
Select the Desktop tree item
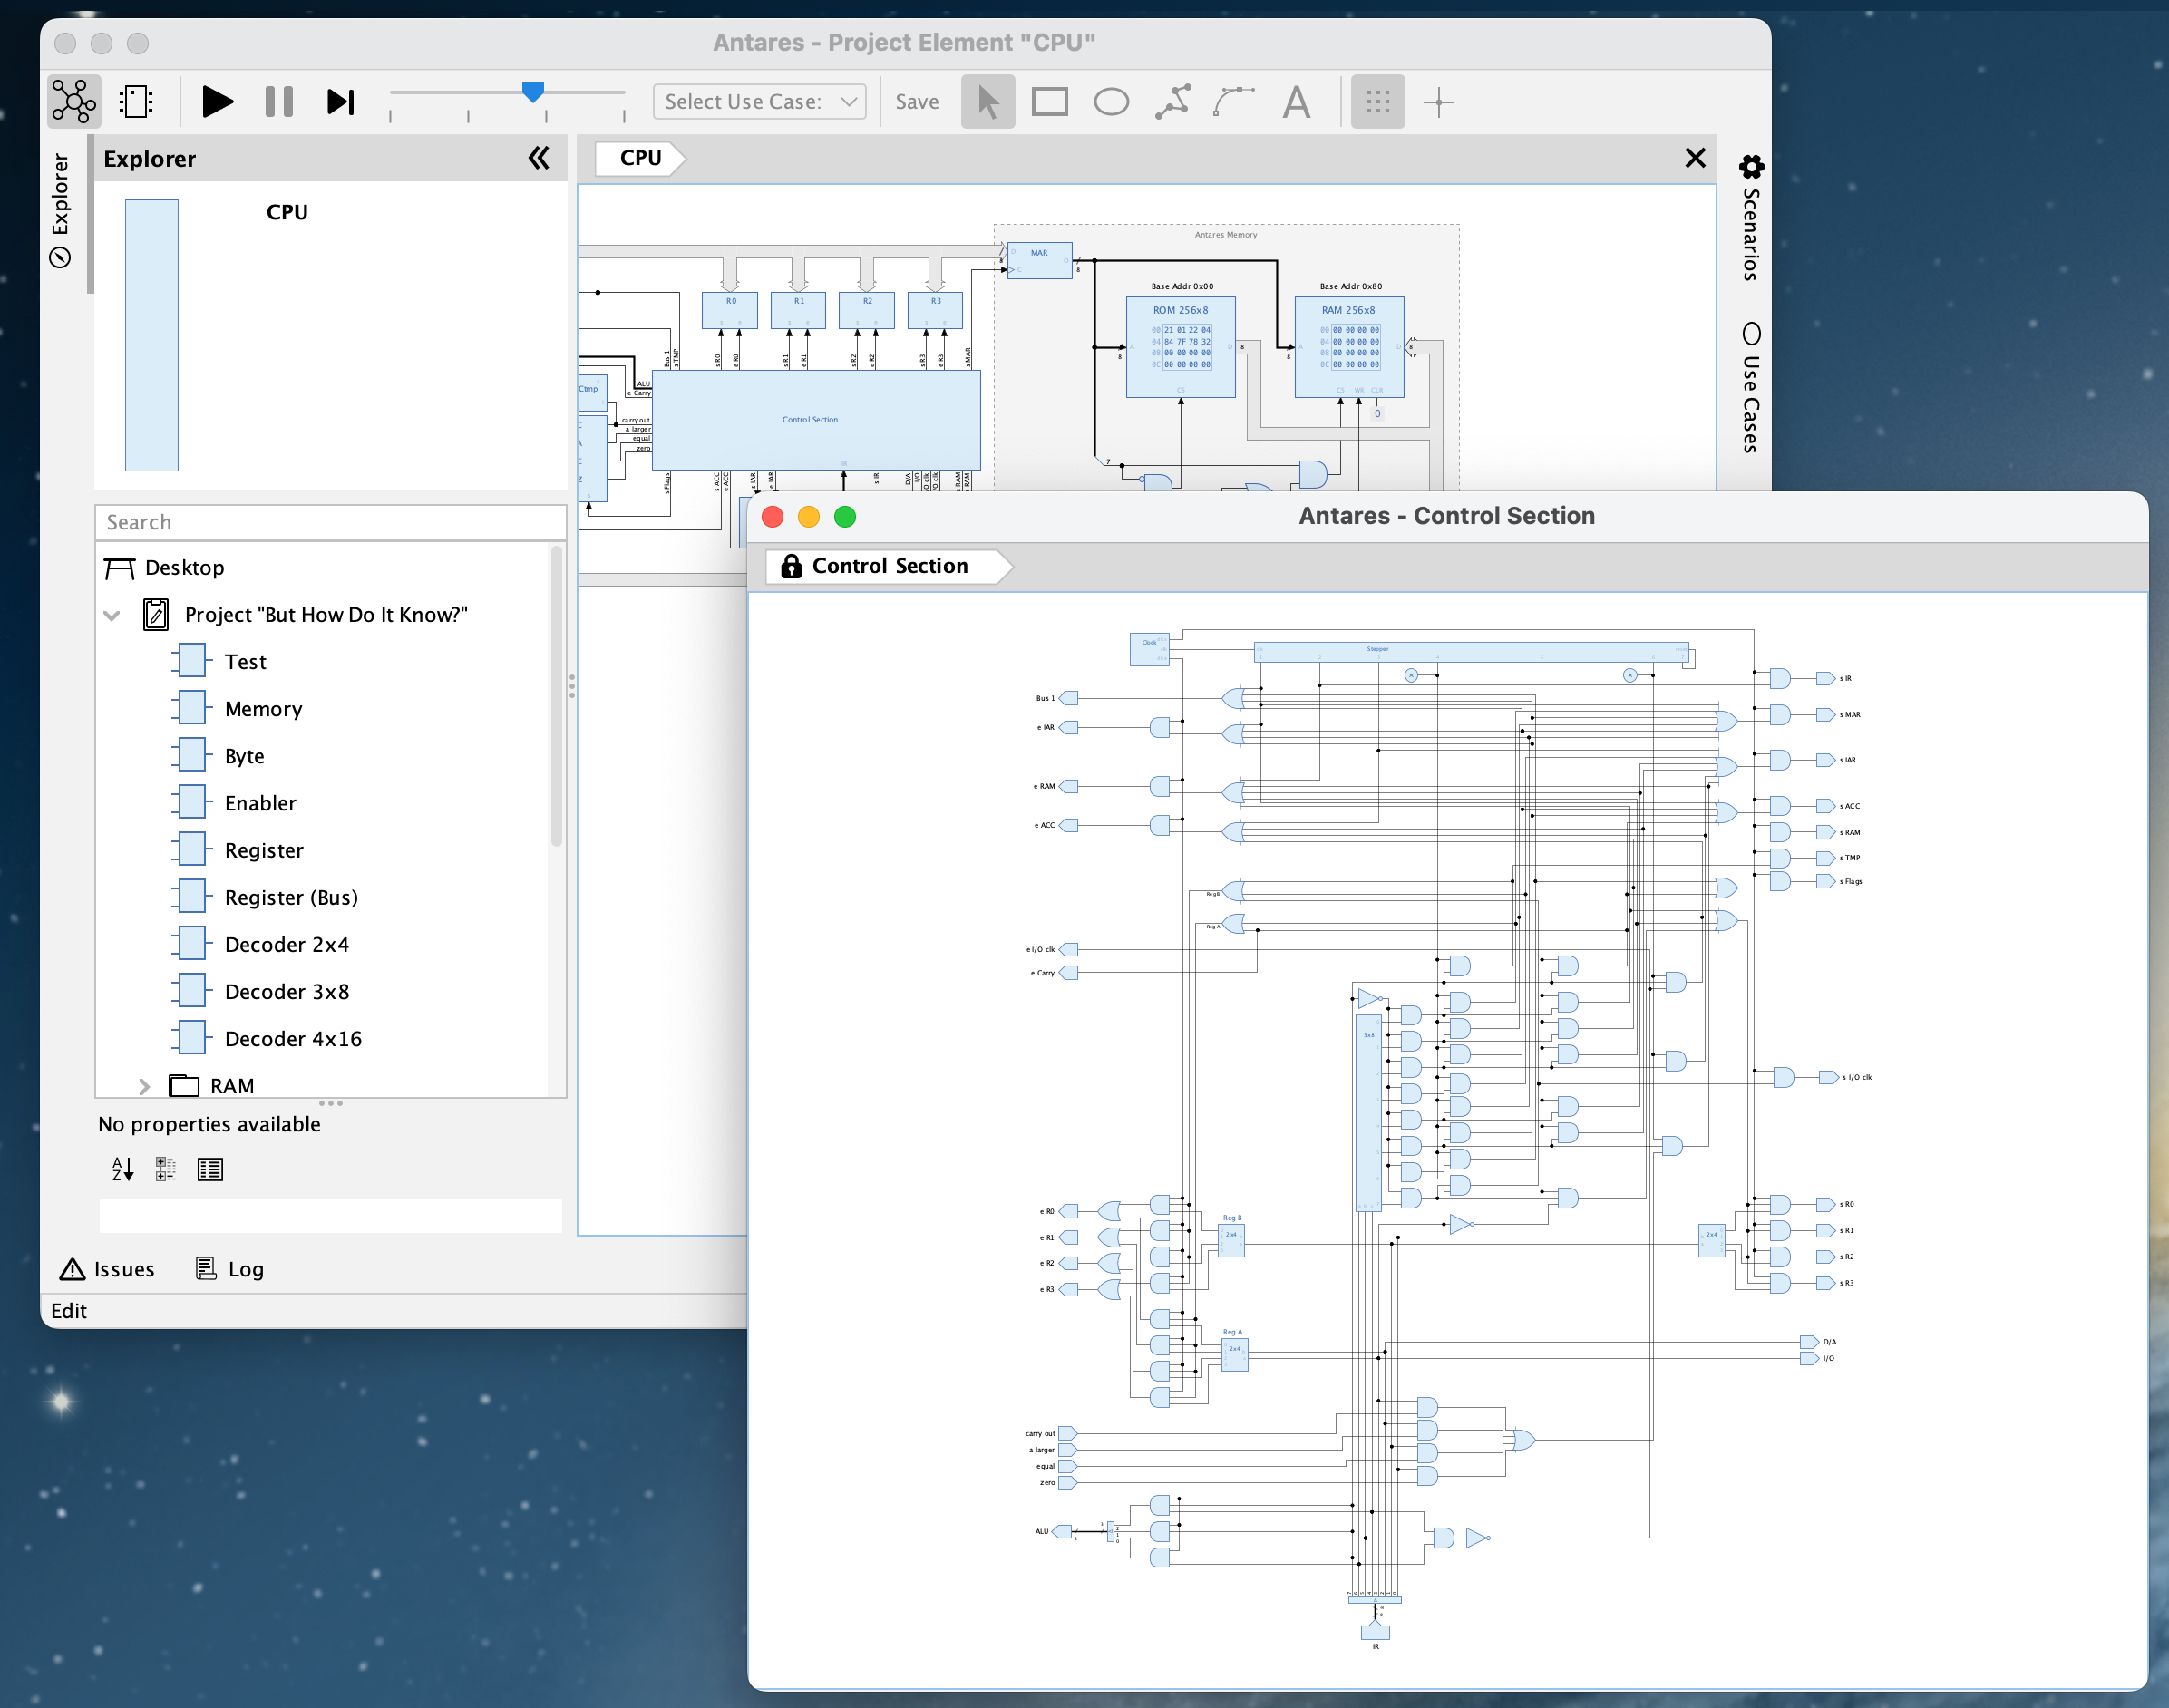tap(165, 568)
